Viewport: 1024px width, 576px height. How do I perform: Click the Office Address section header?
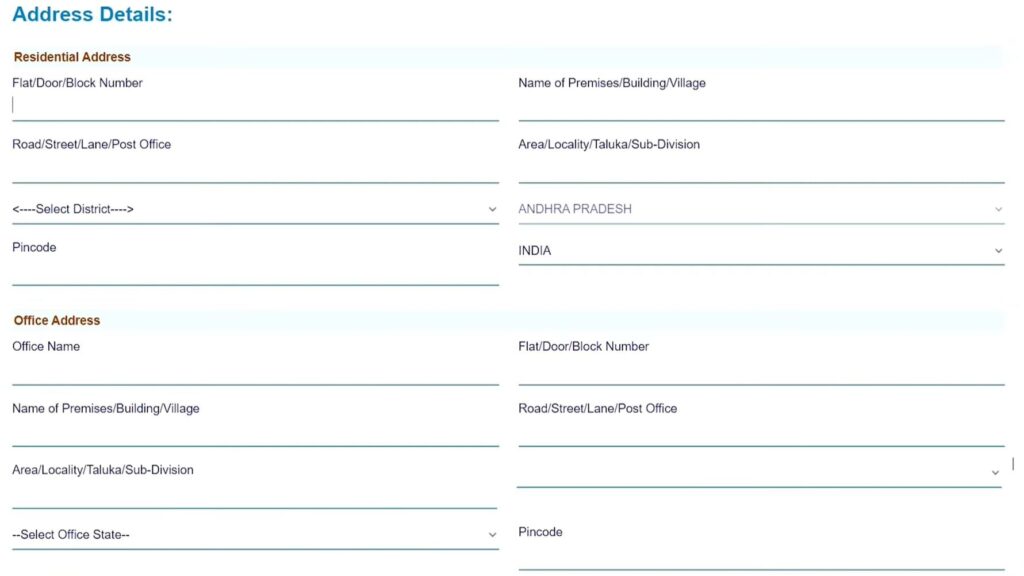coord(57,321)
